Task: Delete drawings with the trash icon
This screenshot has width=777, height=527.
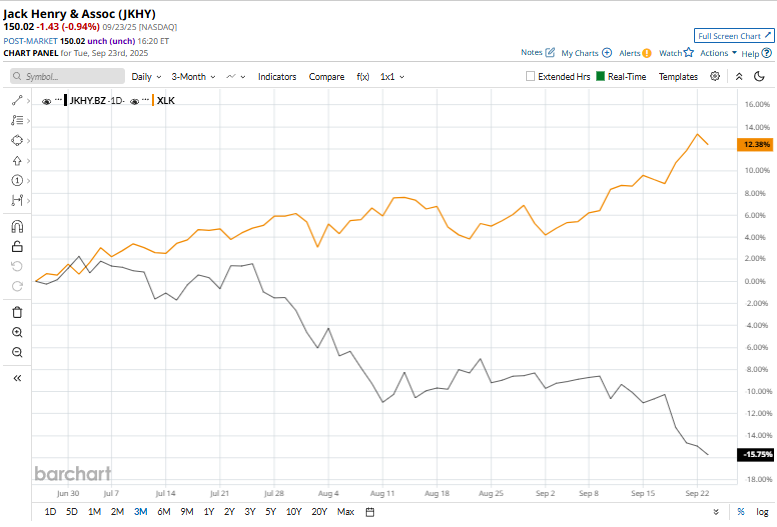Action: coord(17,312)
